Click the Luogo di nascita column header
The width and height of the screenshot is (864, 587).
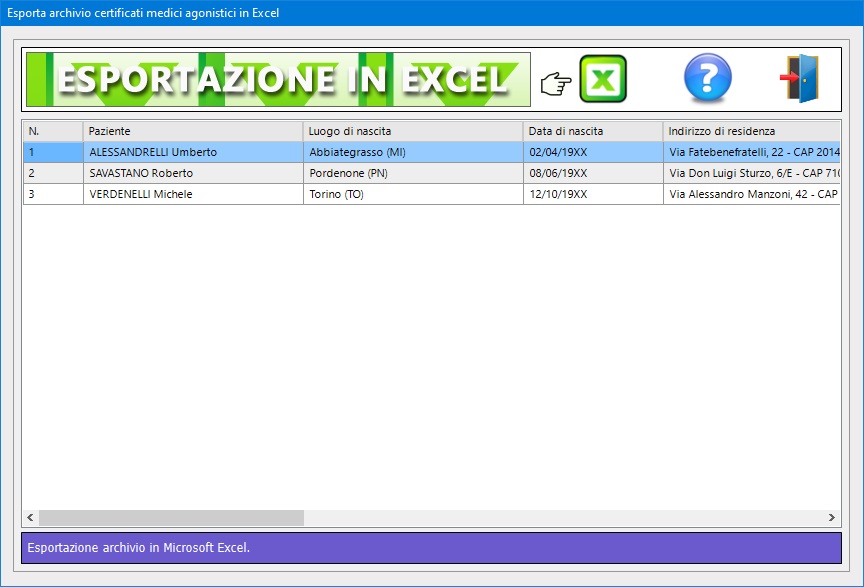tap(412, 131)
